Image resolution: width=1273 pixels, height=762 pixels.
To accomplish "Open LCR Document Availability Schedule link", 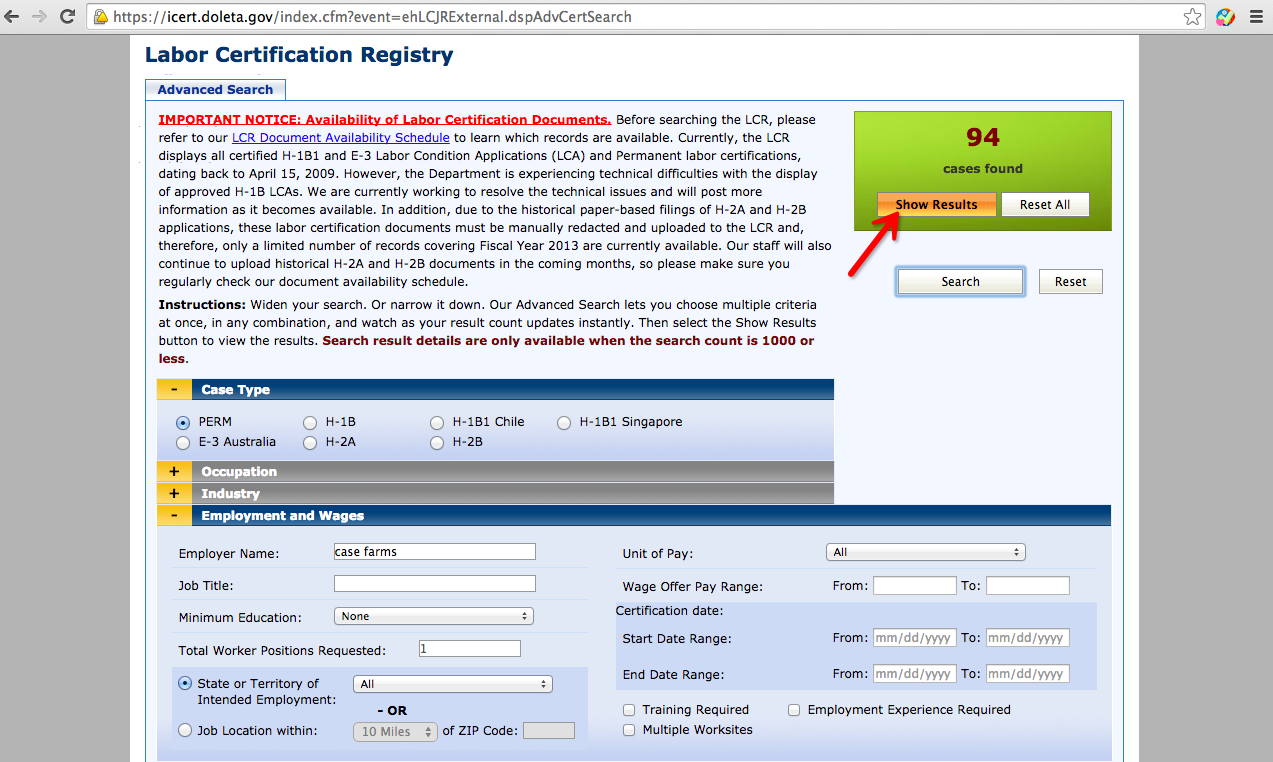I will [x=341, y=138].
